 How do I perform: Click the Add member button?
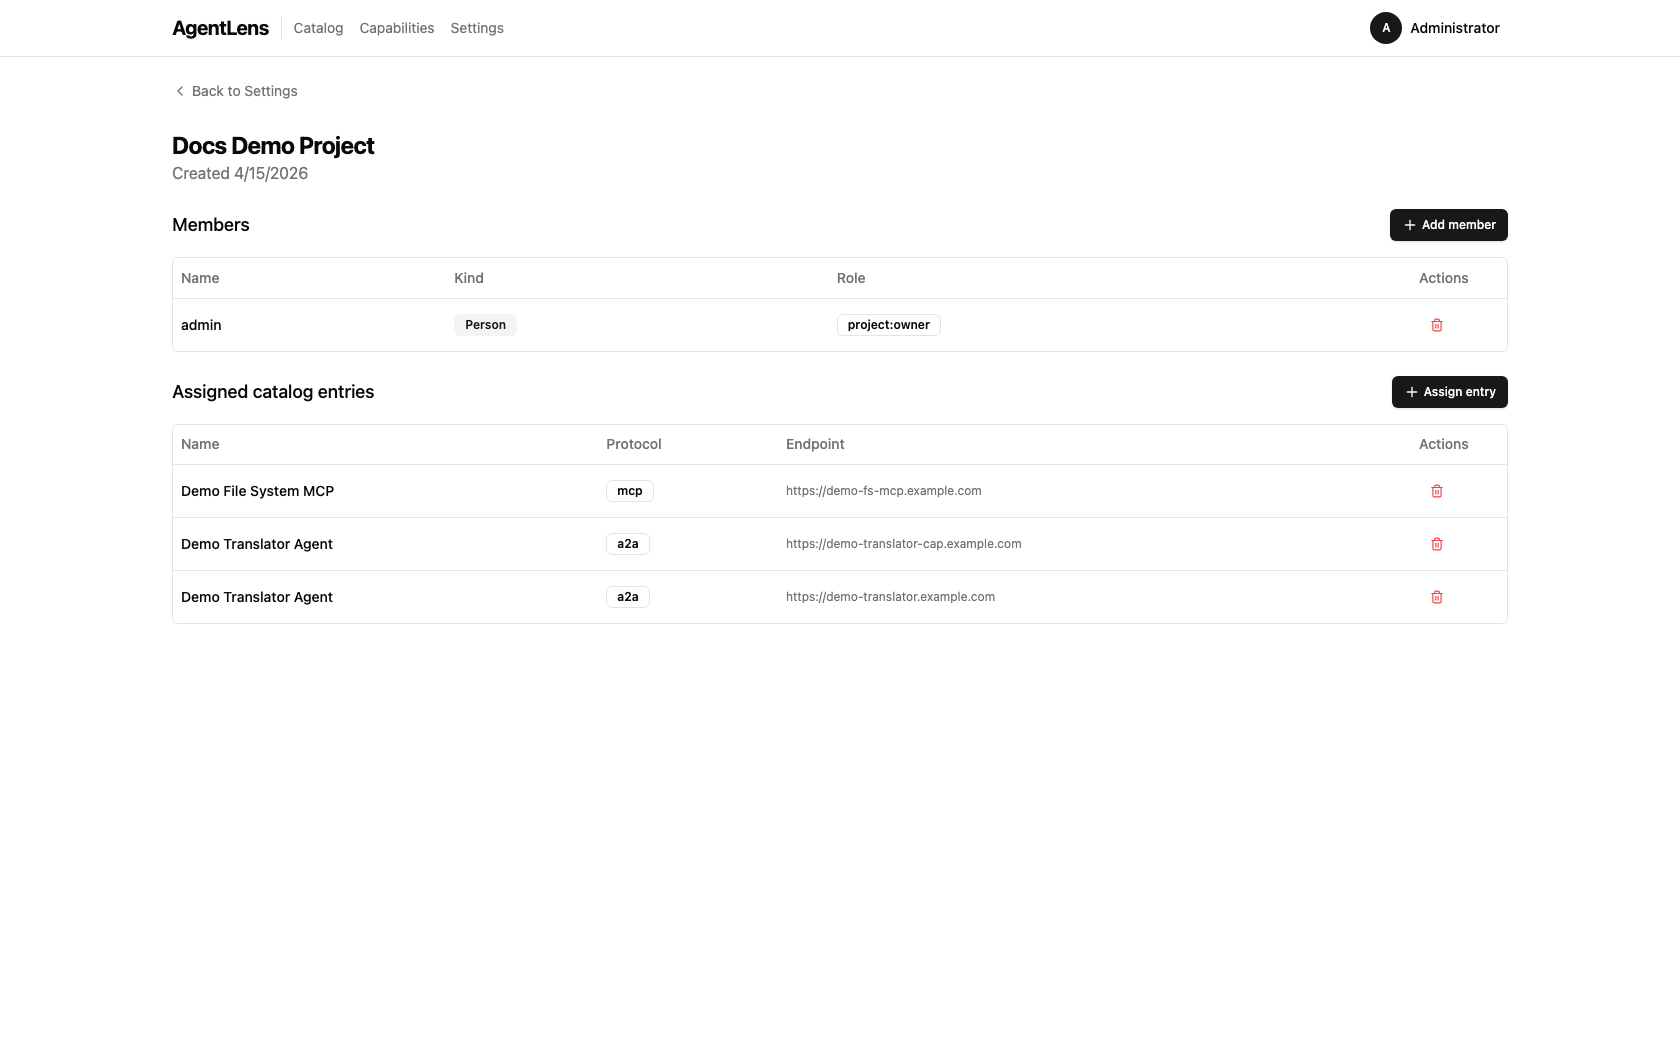(x=1448, y=224)
